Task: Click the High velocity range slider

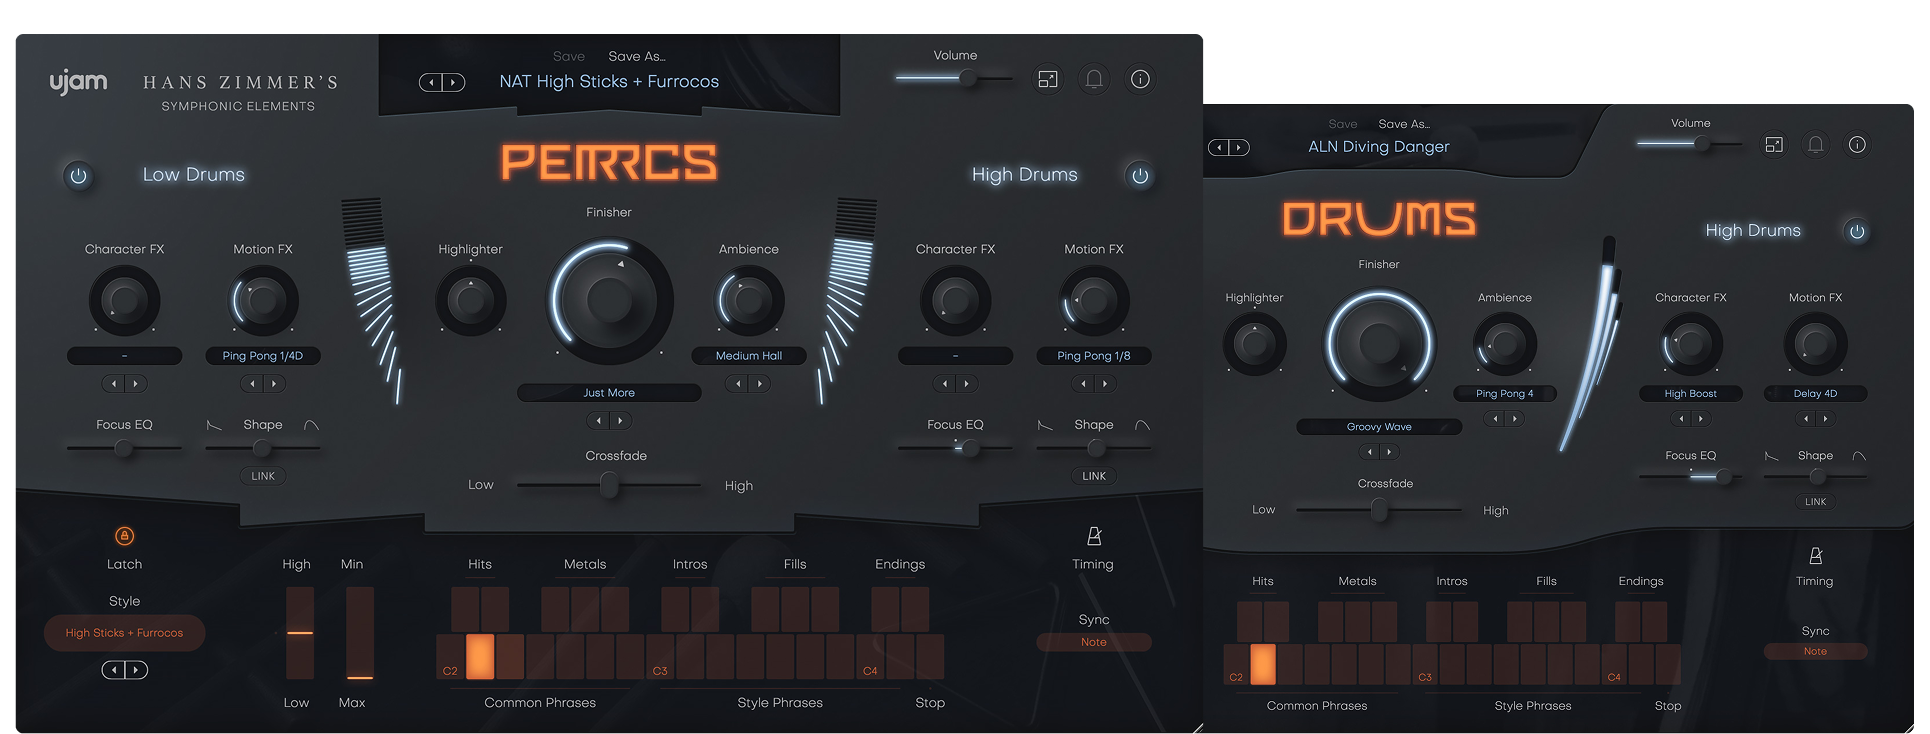Action: point(300,633)
